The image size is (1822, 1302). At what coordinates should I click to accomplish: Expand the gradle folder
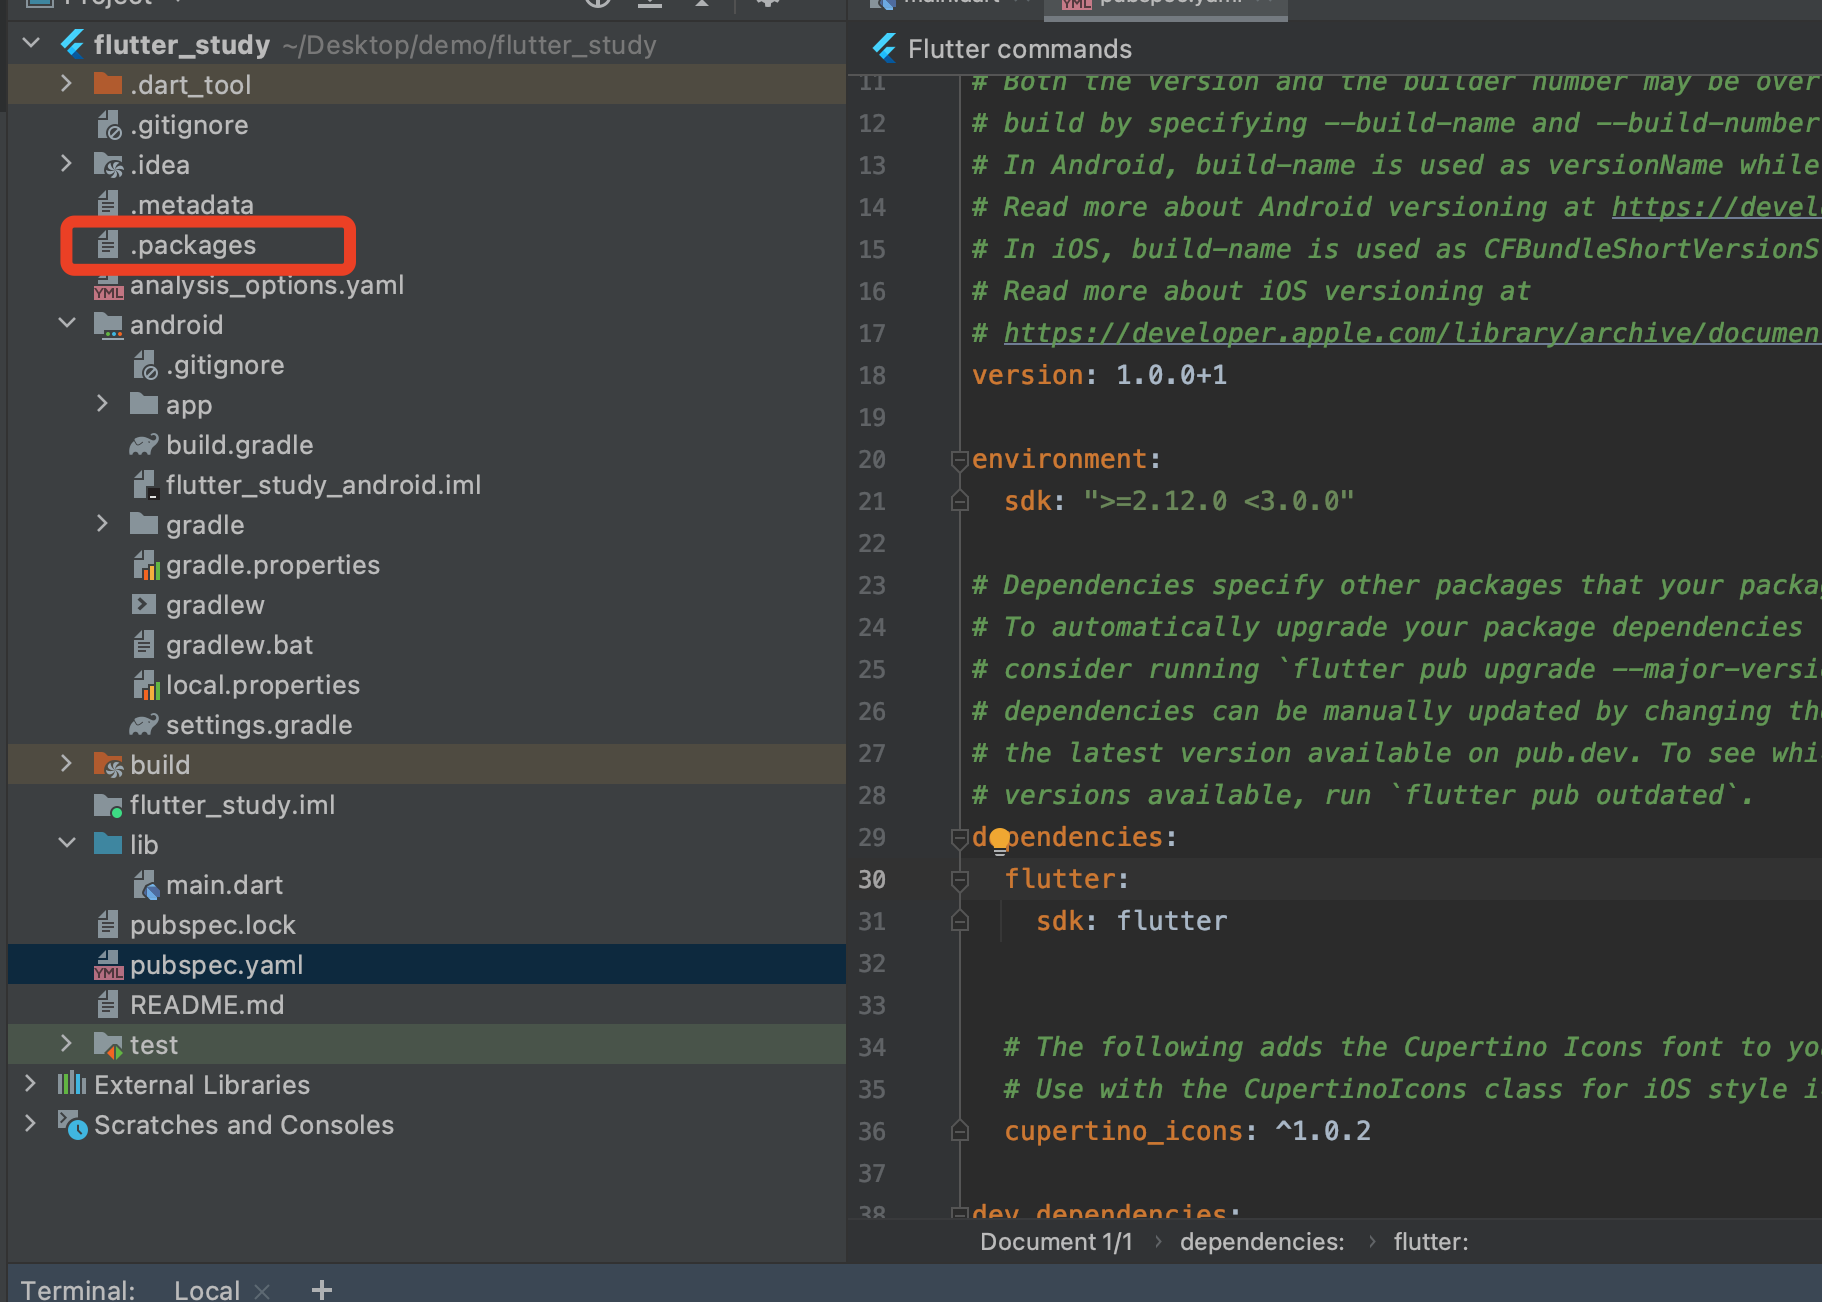point(102,524)
